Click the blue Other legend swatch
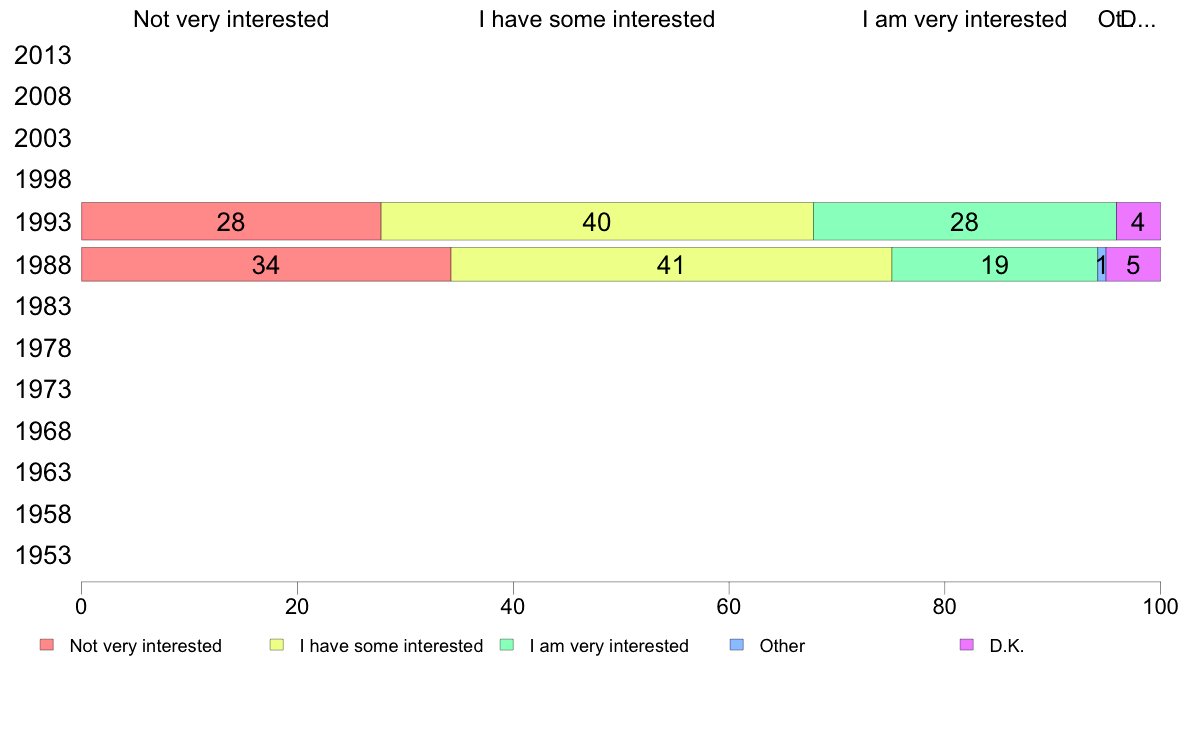1188x736 pixels. point(737,645)
